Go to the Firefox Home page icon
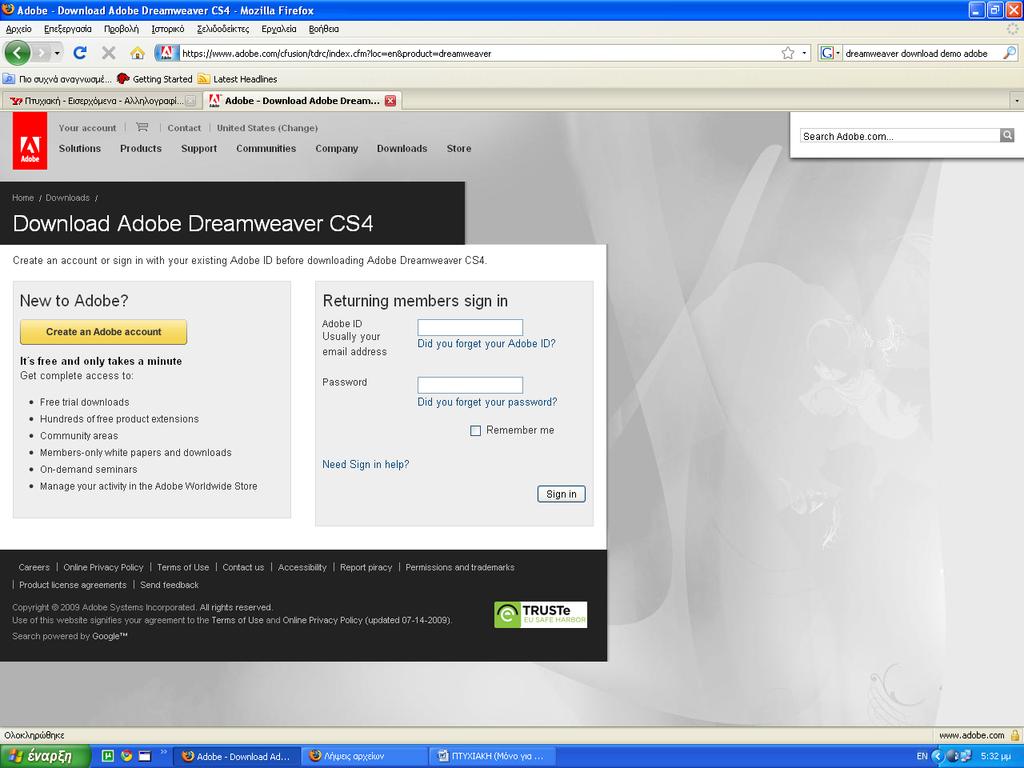1024x768 pixels. click(137, 53)
